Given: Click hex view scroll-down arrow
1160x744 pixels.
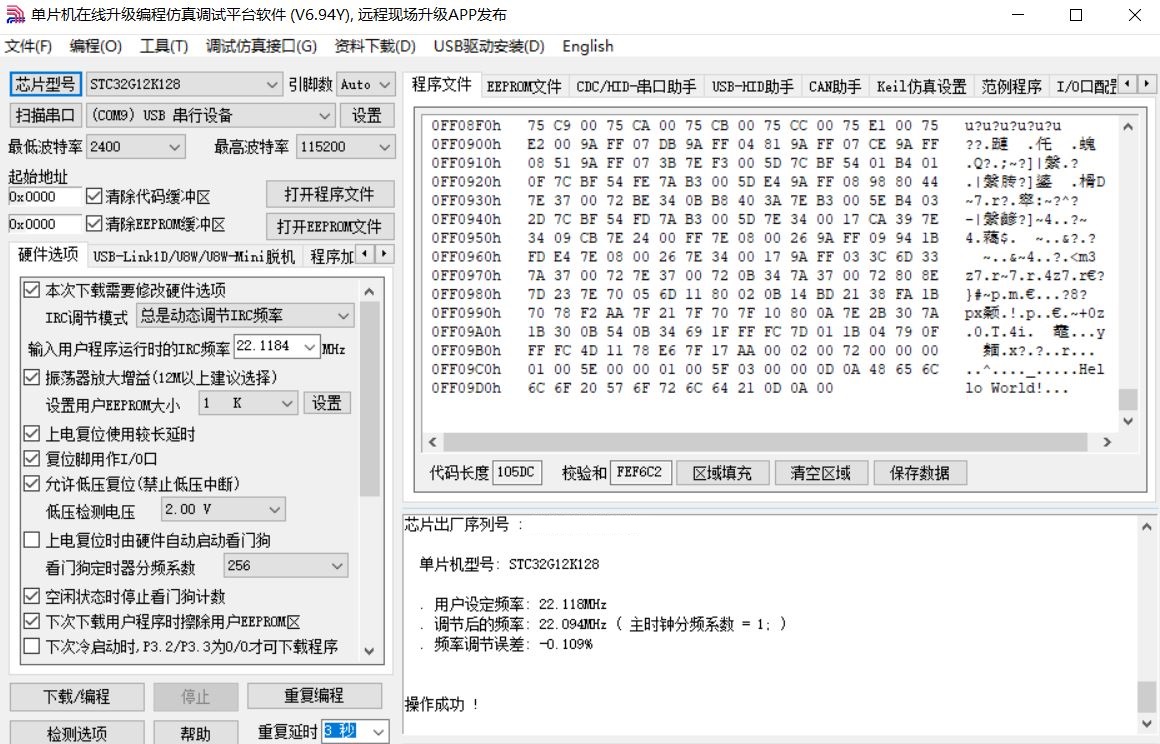Looking at the screenshot, I should (x=1127, y=421).
